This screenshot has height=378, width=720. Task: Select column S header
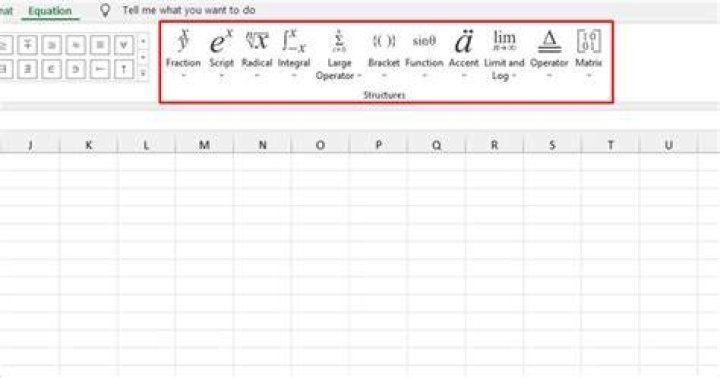tap(552, 145)
